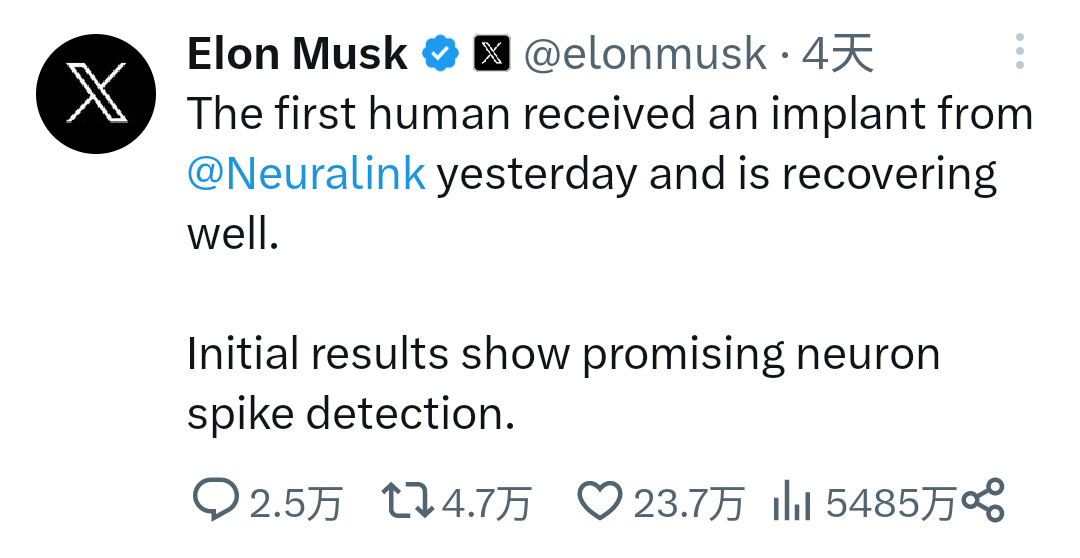
Task: Open the @elonmusk handle link
Action: pyautogui.click(x=645, y=54)
